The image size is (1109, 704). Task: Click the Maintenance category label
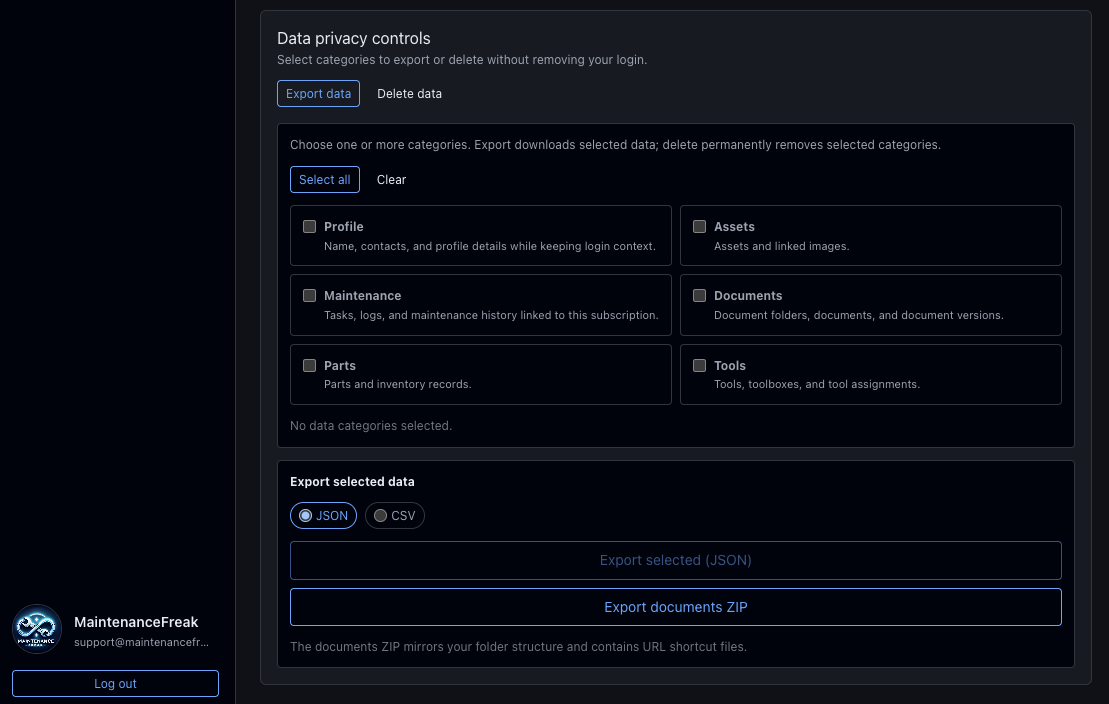[362, 296]
